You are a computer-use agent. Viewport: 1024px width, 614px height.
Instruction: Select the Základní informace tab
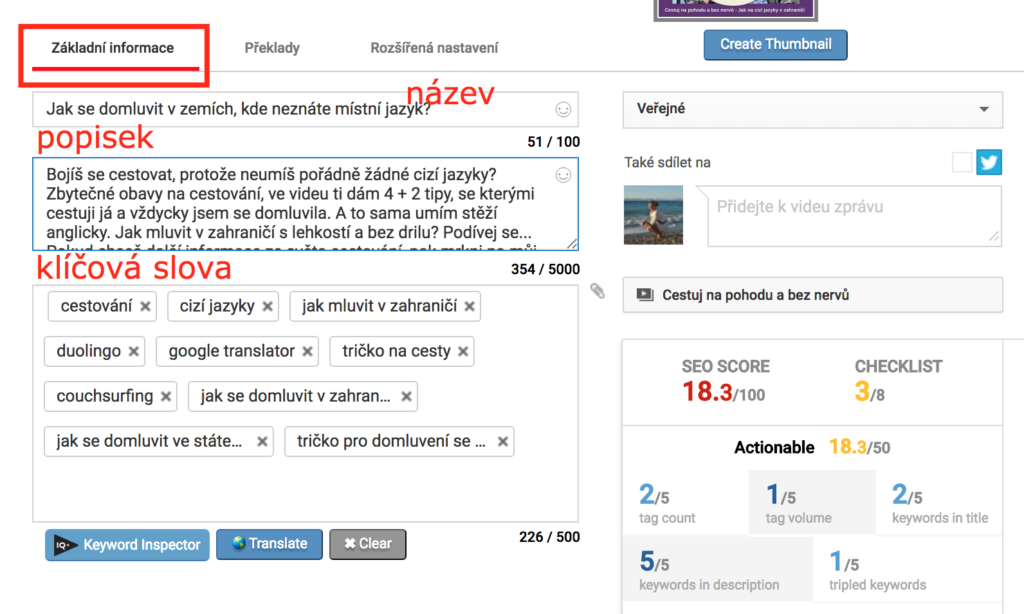pos(113,48)
